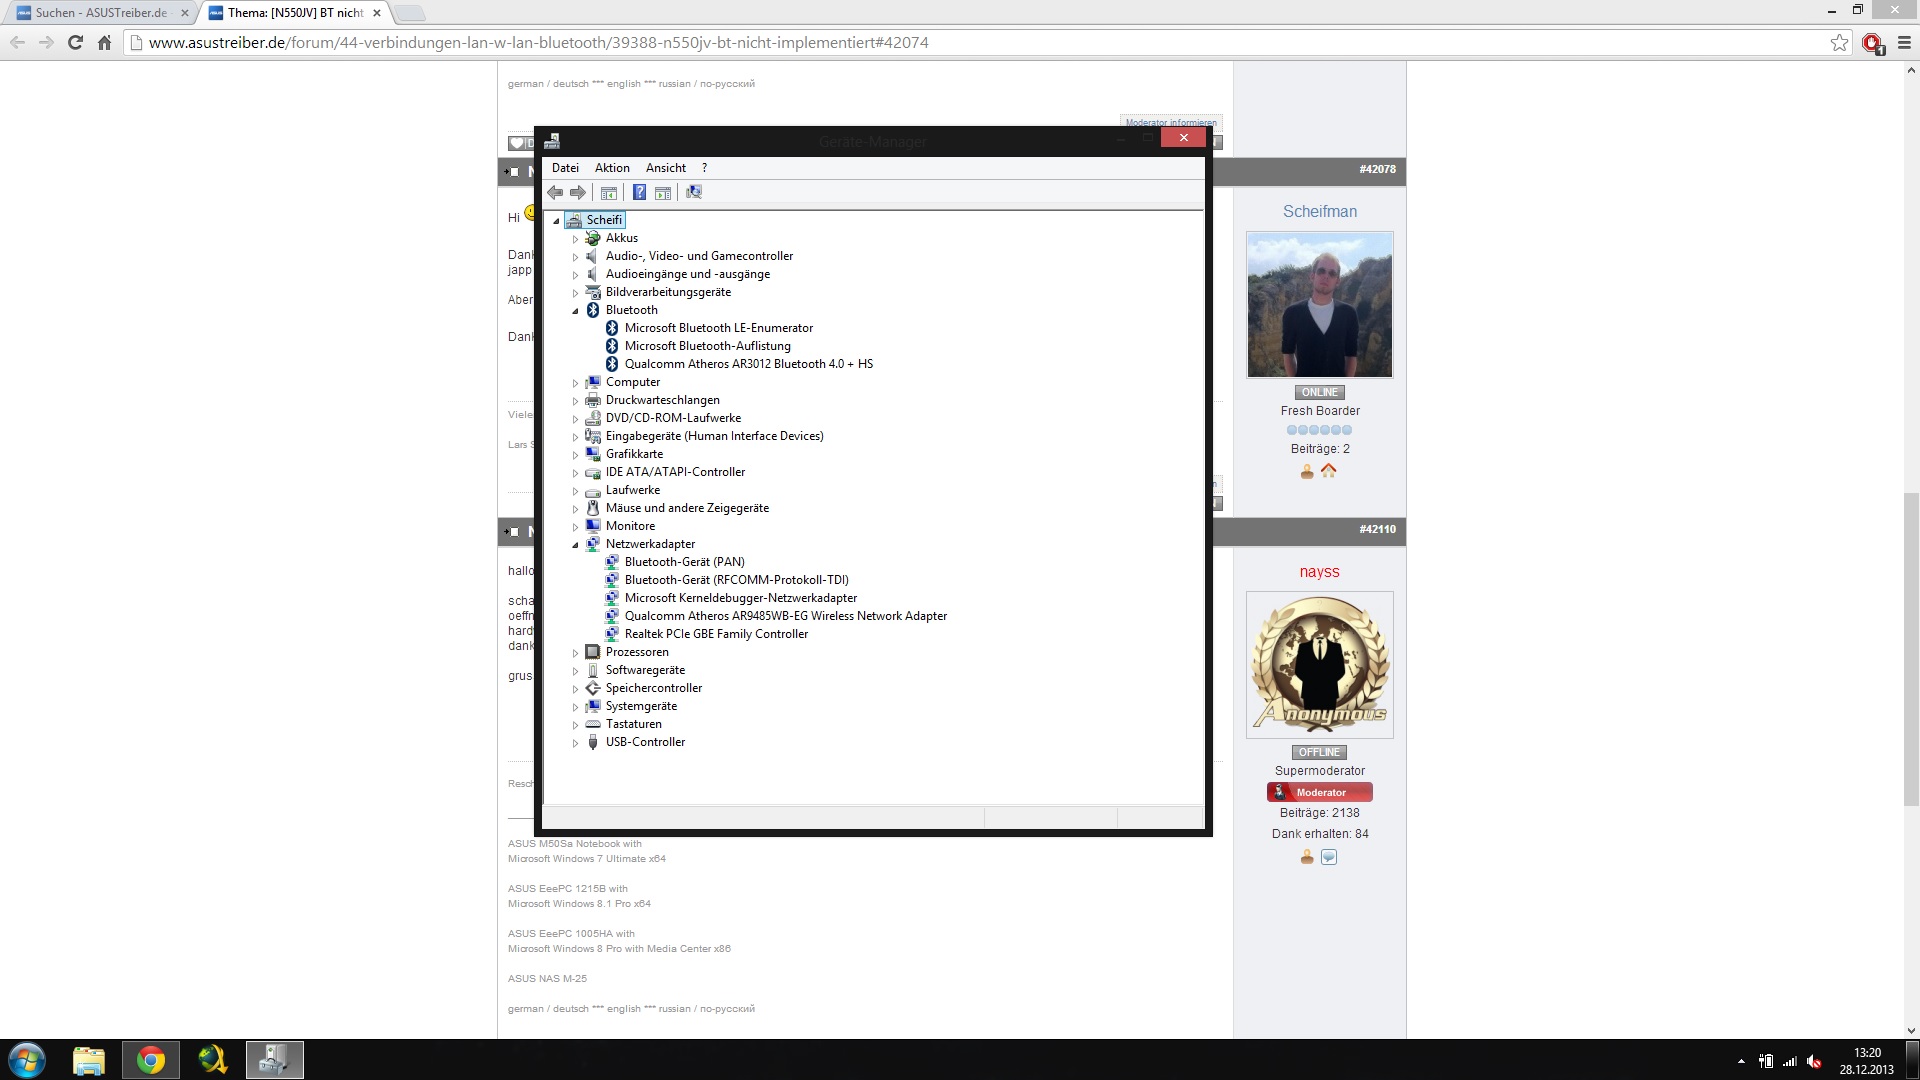
Task: Click the back arrow in Geräte-Manager toolbar
Action: coord(555,193)
